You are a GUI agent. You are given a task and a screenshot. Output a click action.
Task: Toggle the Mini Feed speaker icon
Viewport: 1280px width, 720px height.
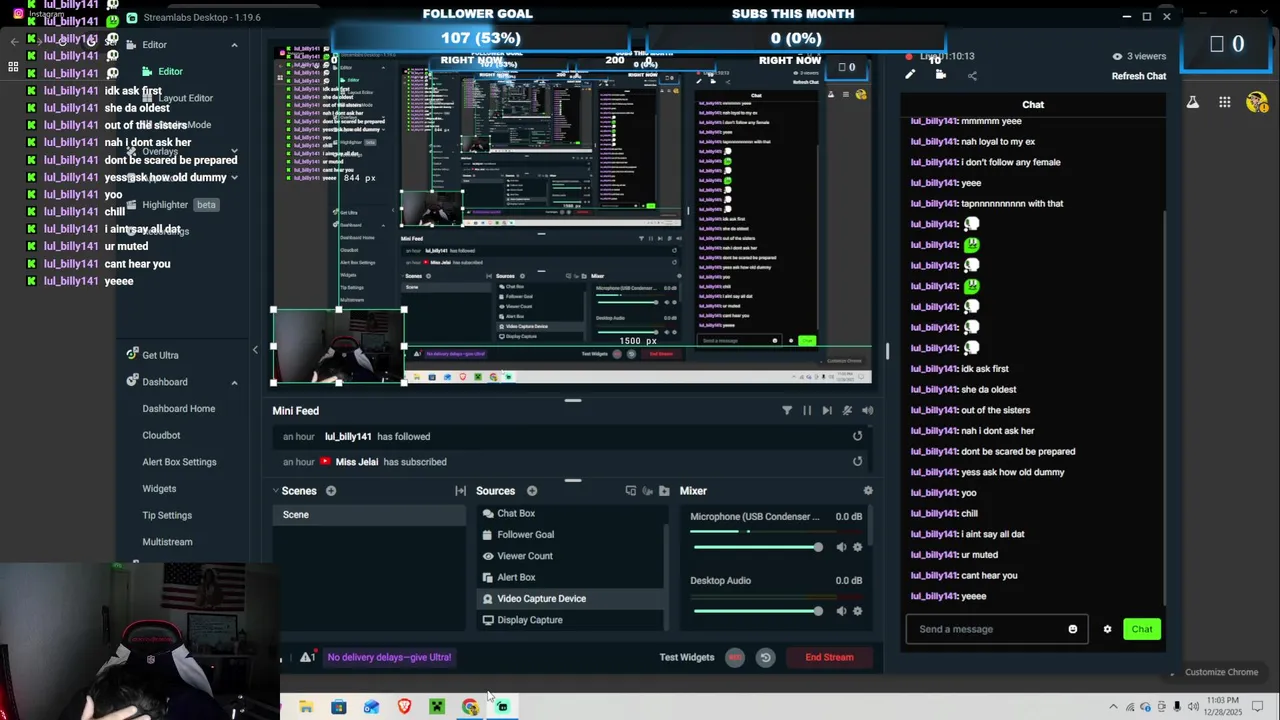pyautogui.click(x=867, y=410)
